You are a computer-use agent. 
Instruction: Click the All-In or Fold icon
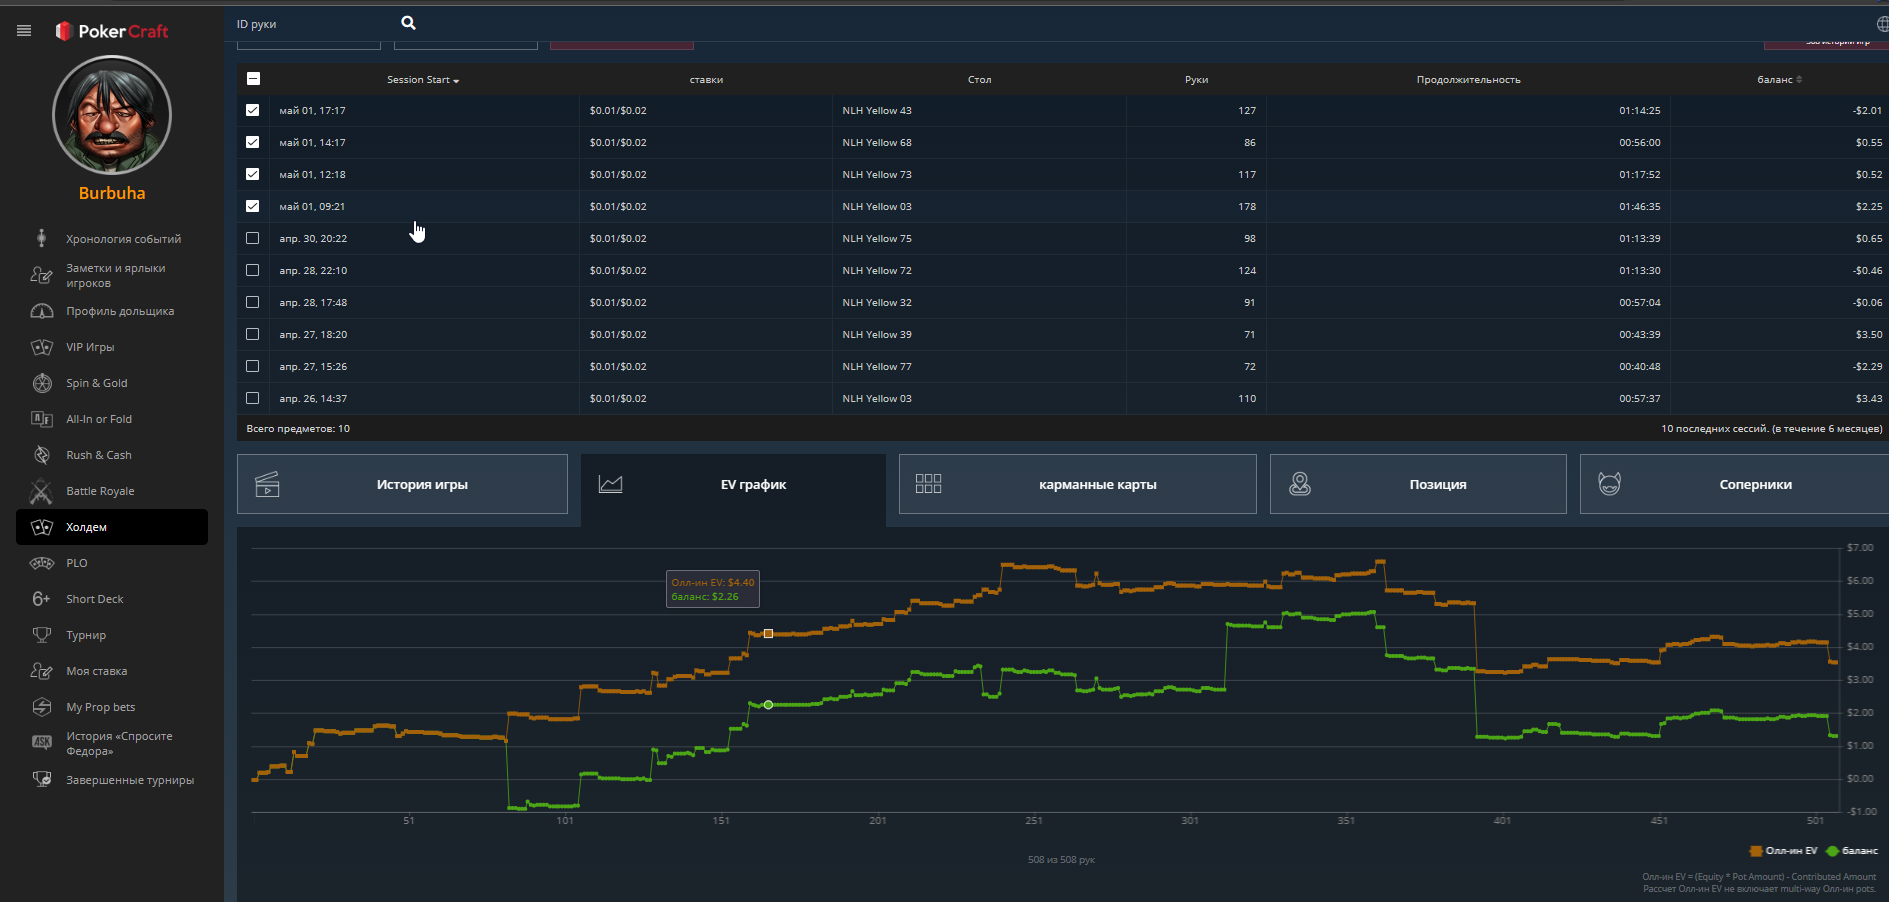(x=42, y=419)
